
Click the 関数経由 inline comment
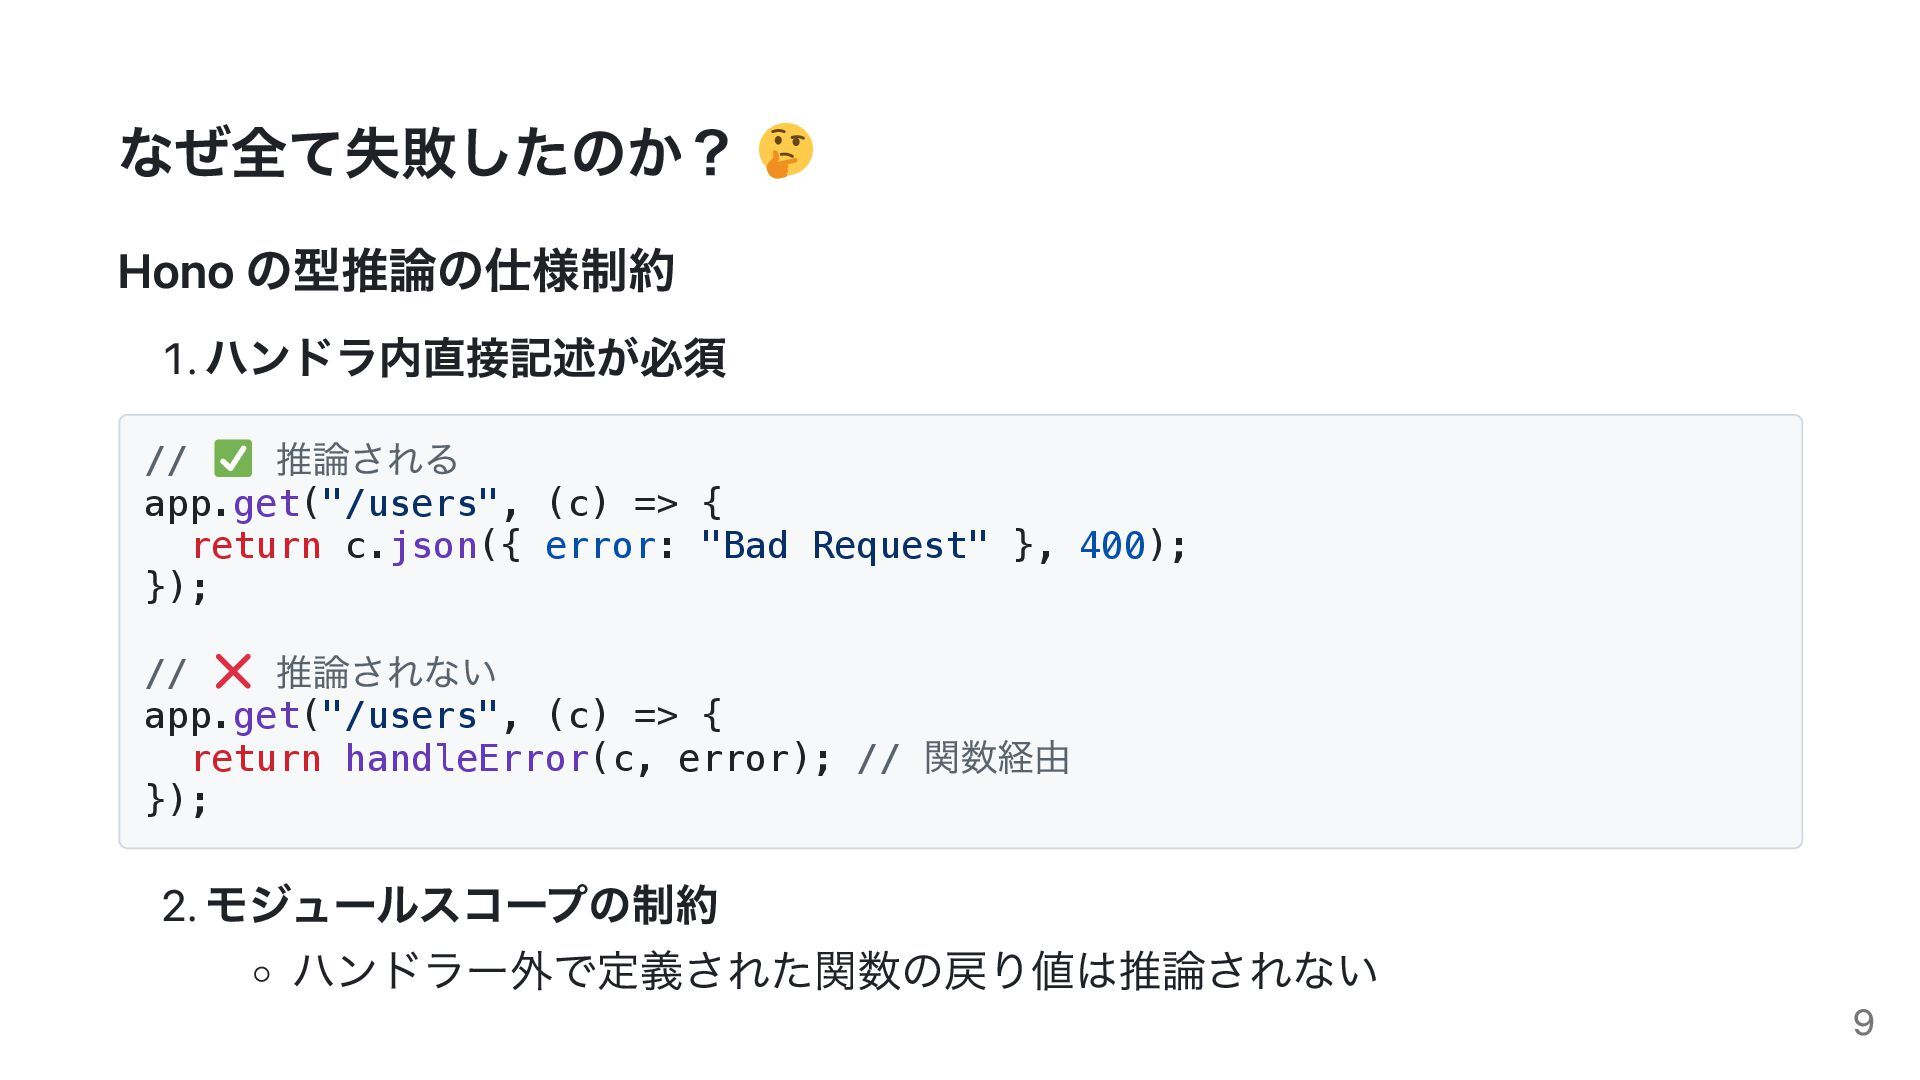click(996, 758)
